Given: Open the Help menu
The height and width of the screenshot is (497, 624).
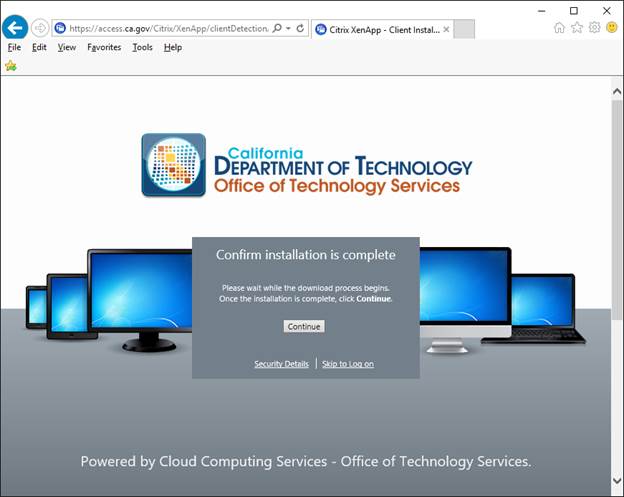Looking at the screenshot, I should coord(173,47).
